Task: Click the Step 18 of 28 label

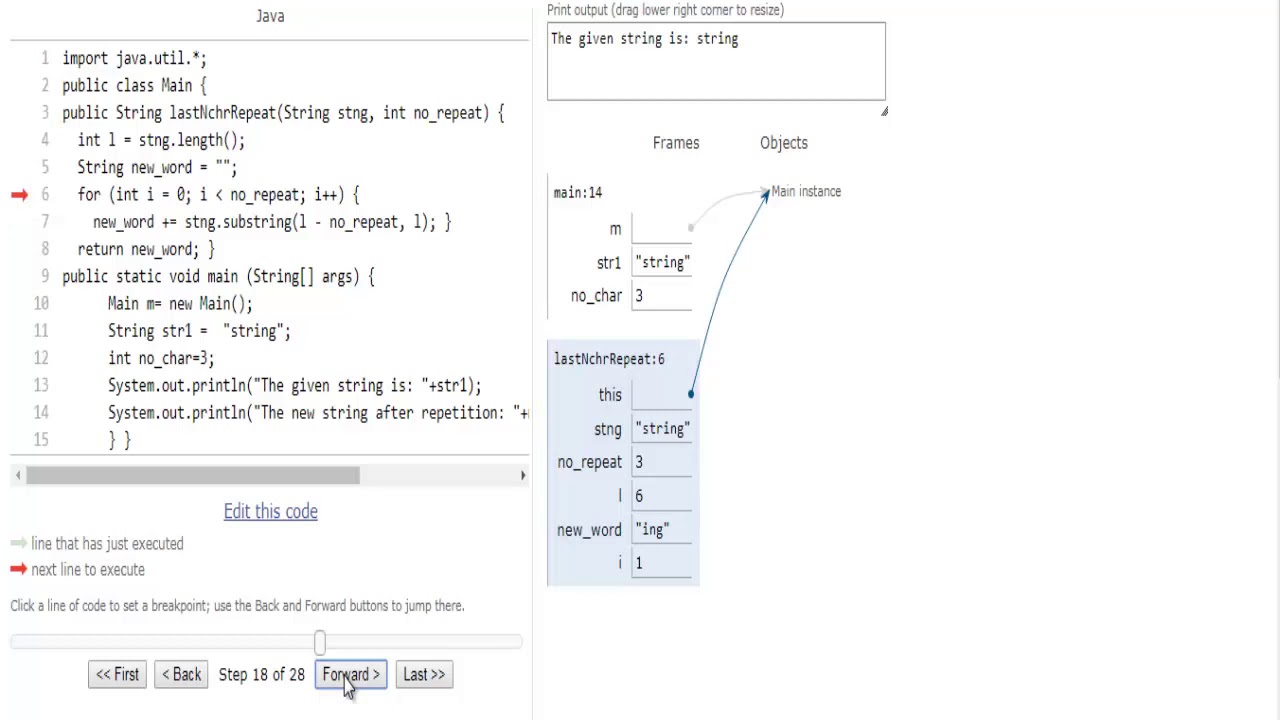Action: (x=261, y=675)
